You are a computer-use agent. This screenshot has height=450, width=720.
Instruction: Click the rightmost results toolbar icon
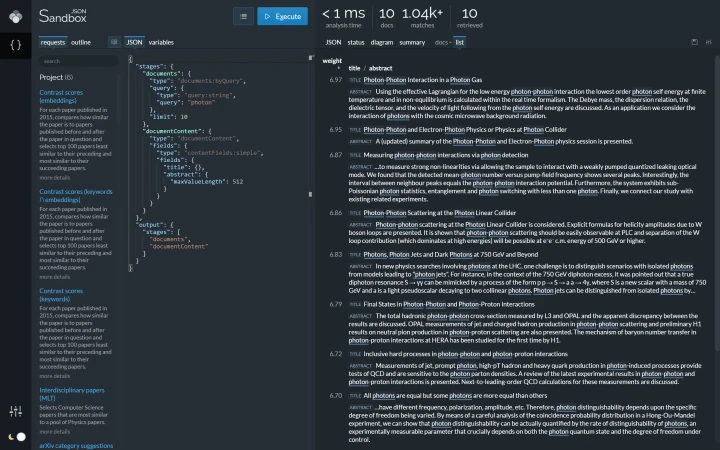[x=709, y=42]
